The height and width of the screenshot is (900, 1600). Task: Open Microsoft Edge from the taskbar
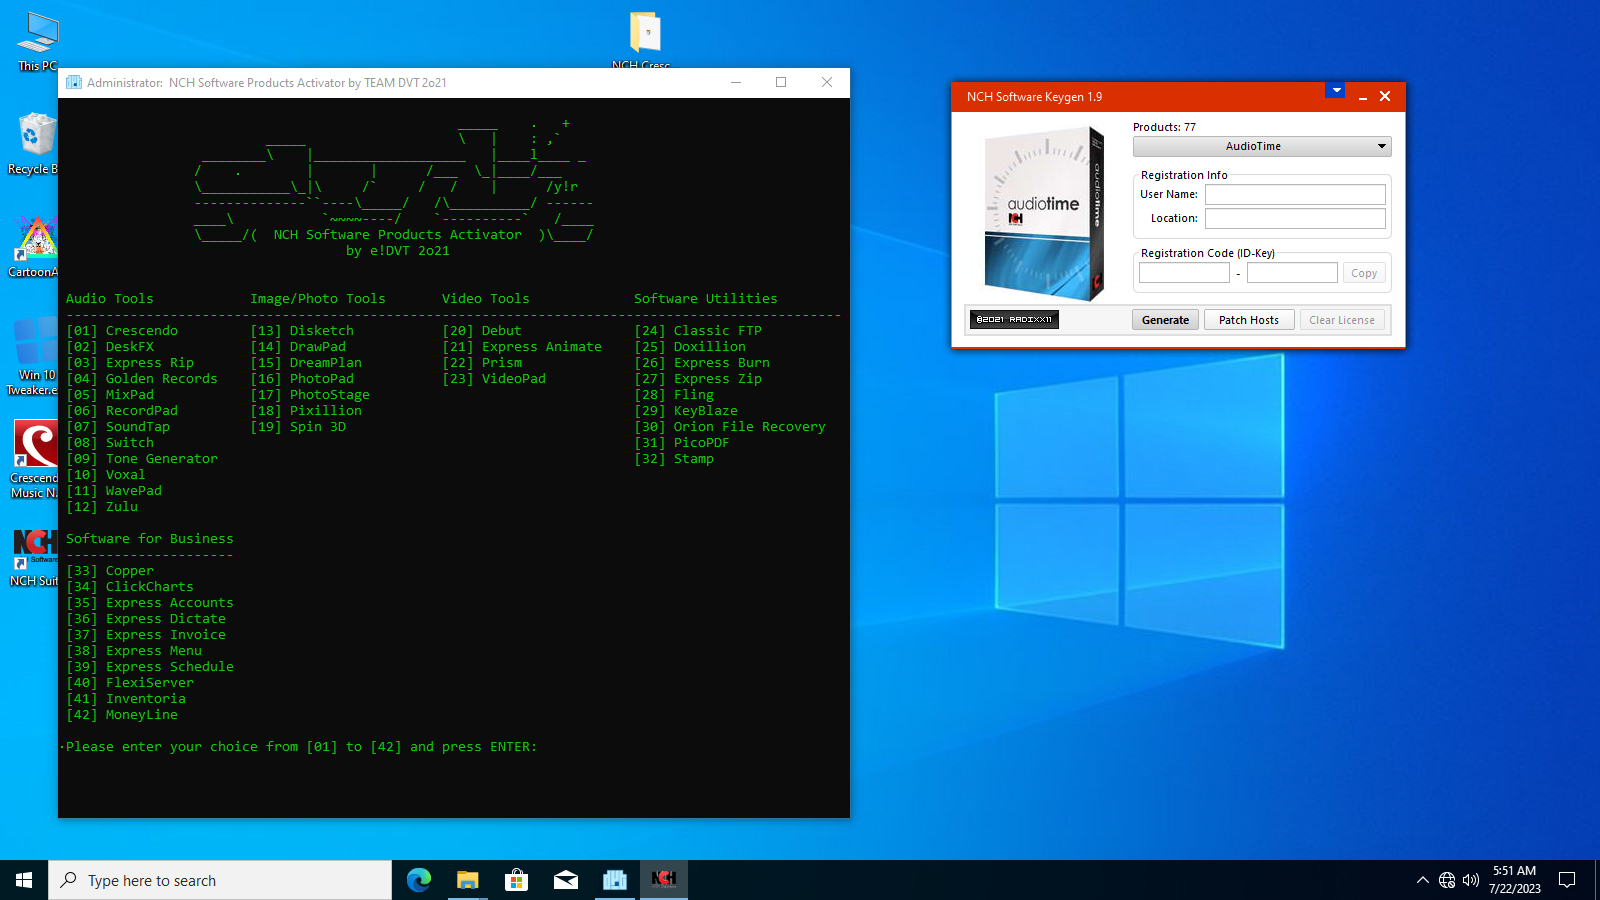[418, 880]
